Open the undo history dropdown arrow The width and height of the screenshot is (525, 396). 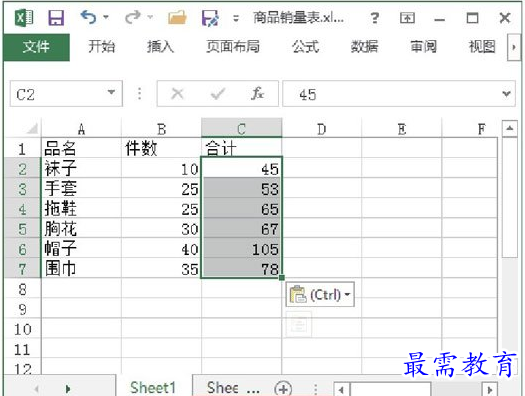pos(106,17)
